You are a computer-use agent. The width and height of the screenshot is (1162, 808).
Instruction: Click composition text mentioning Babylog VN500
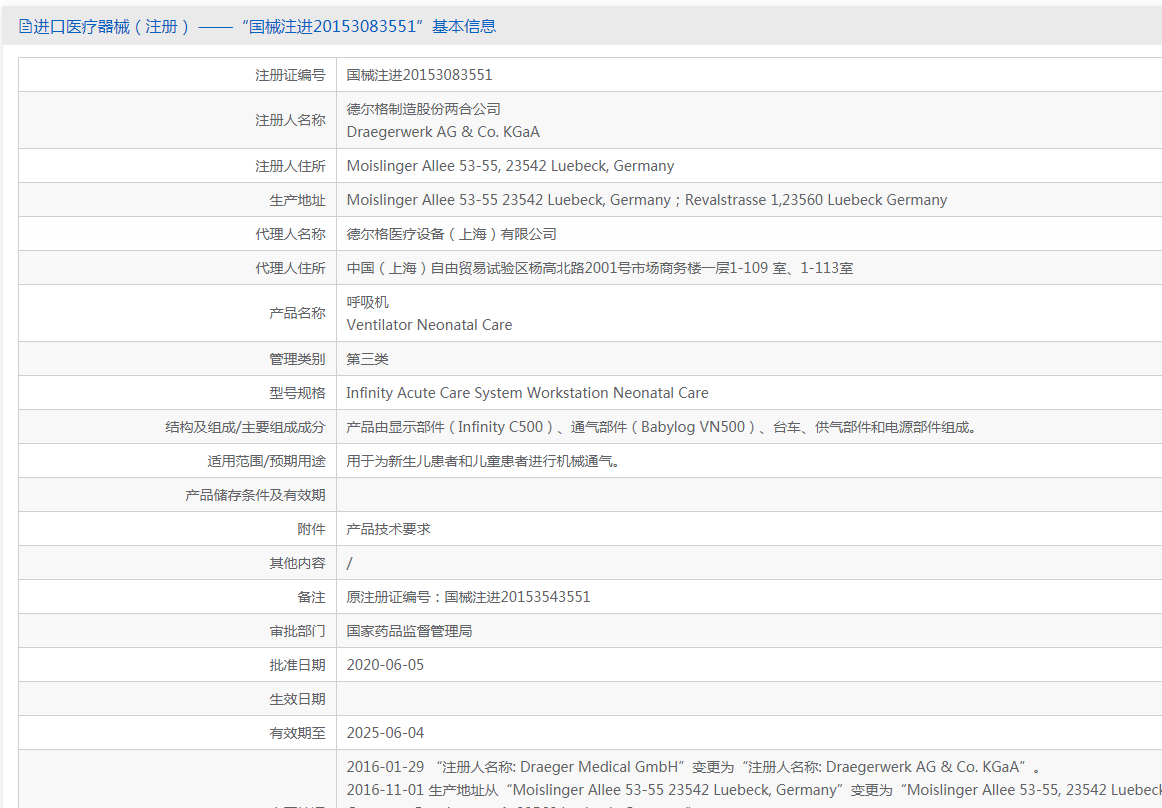click(x=662, y=428)
